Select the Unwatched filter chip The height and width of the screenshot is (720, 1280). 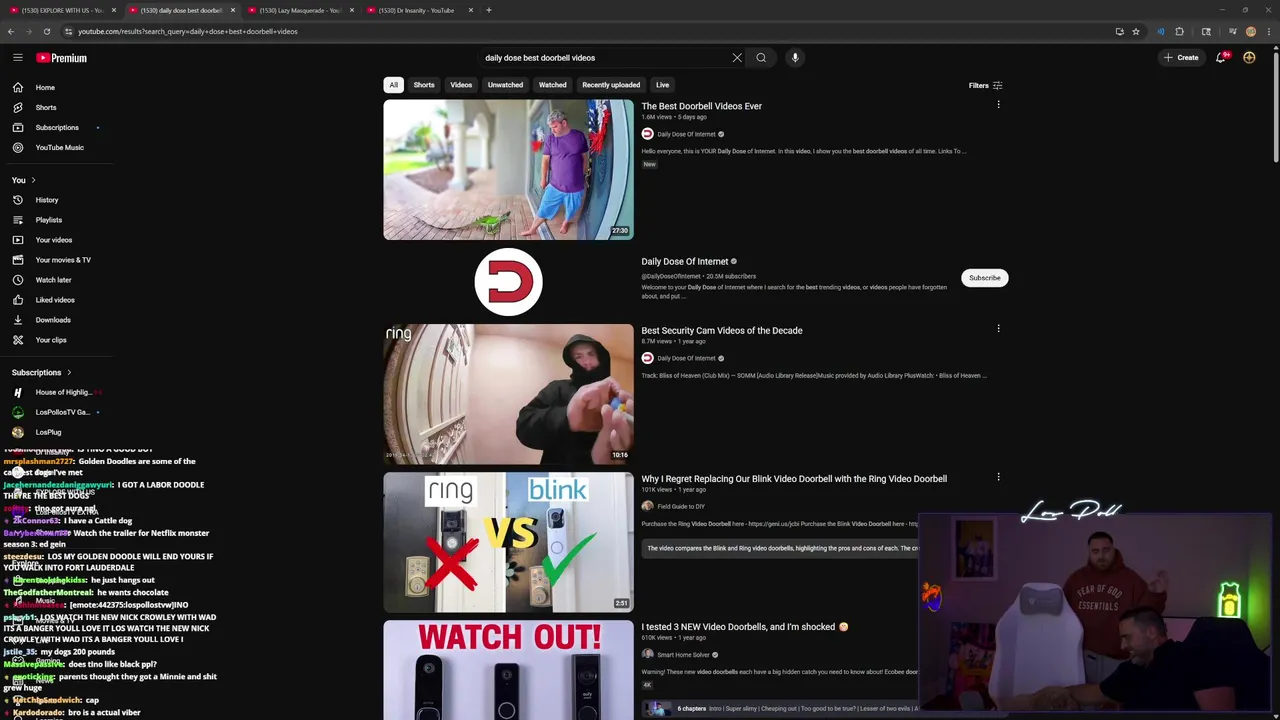click(505, 85)
